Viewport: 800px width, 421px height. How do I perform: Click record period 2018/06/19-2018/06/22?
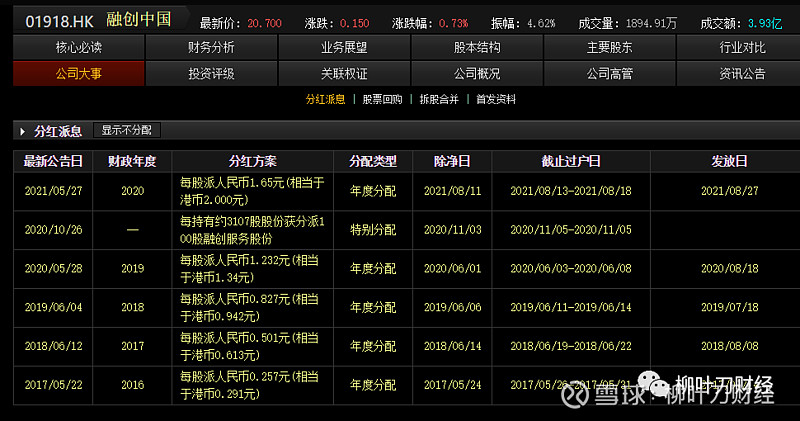click(571, 346)
